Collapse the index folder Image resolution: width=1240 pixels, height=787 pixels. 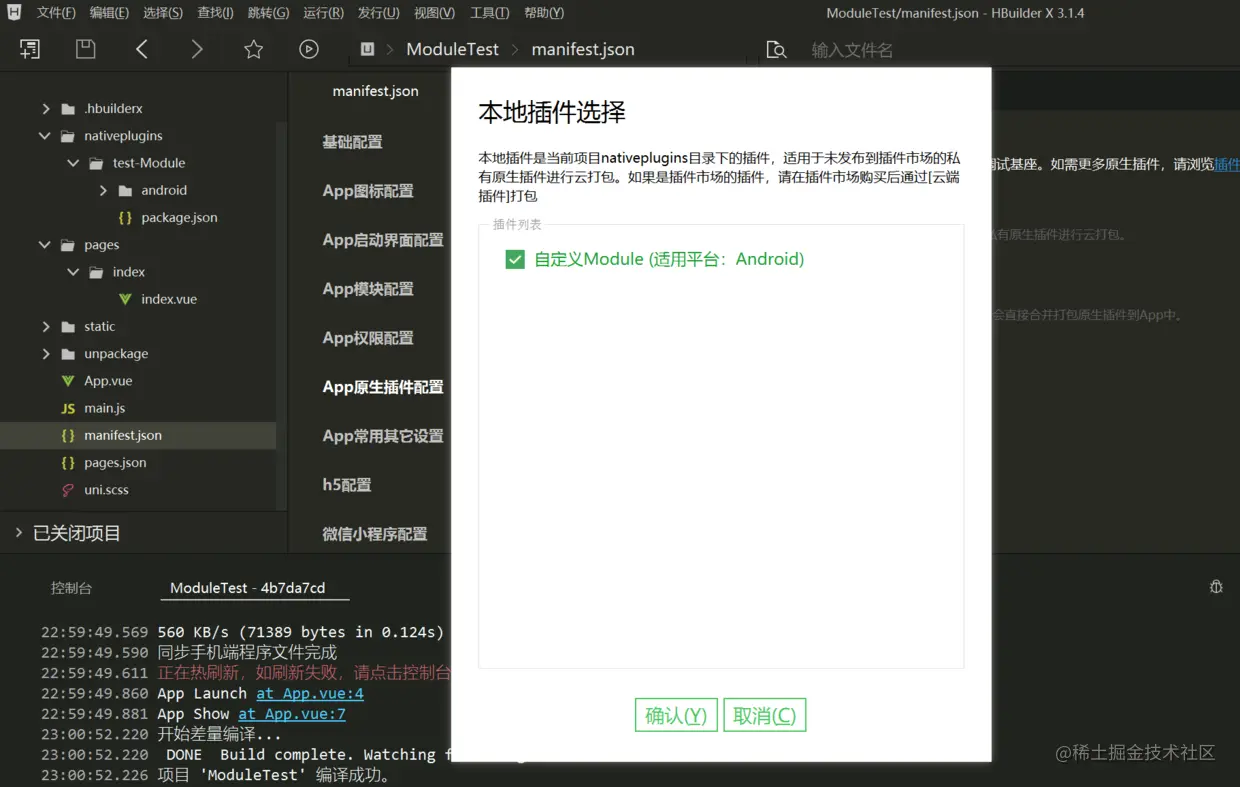click(x=73, y=272)
